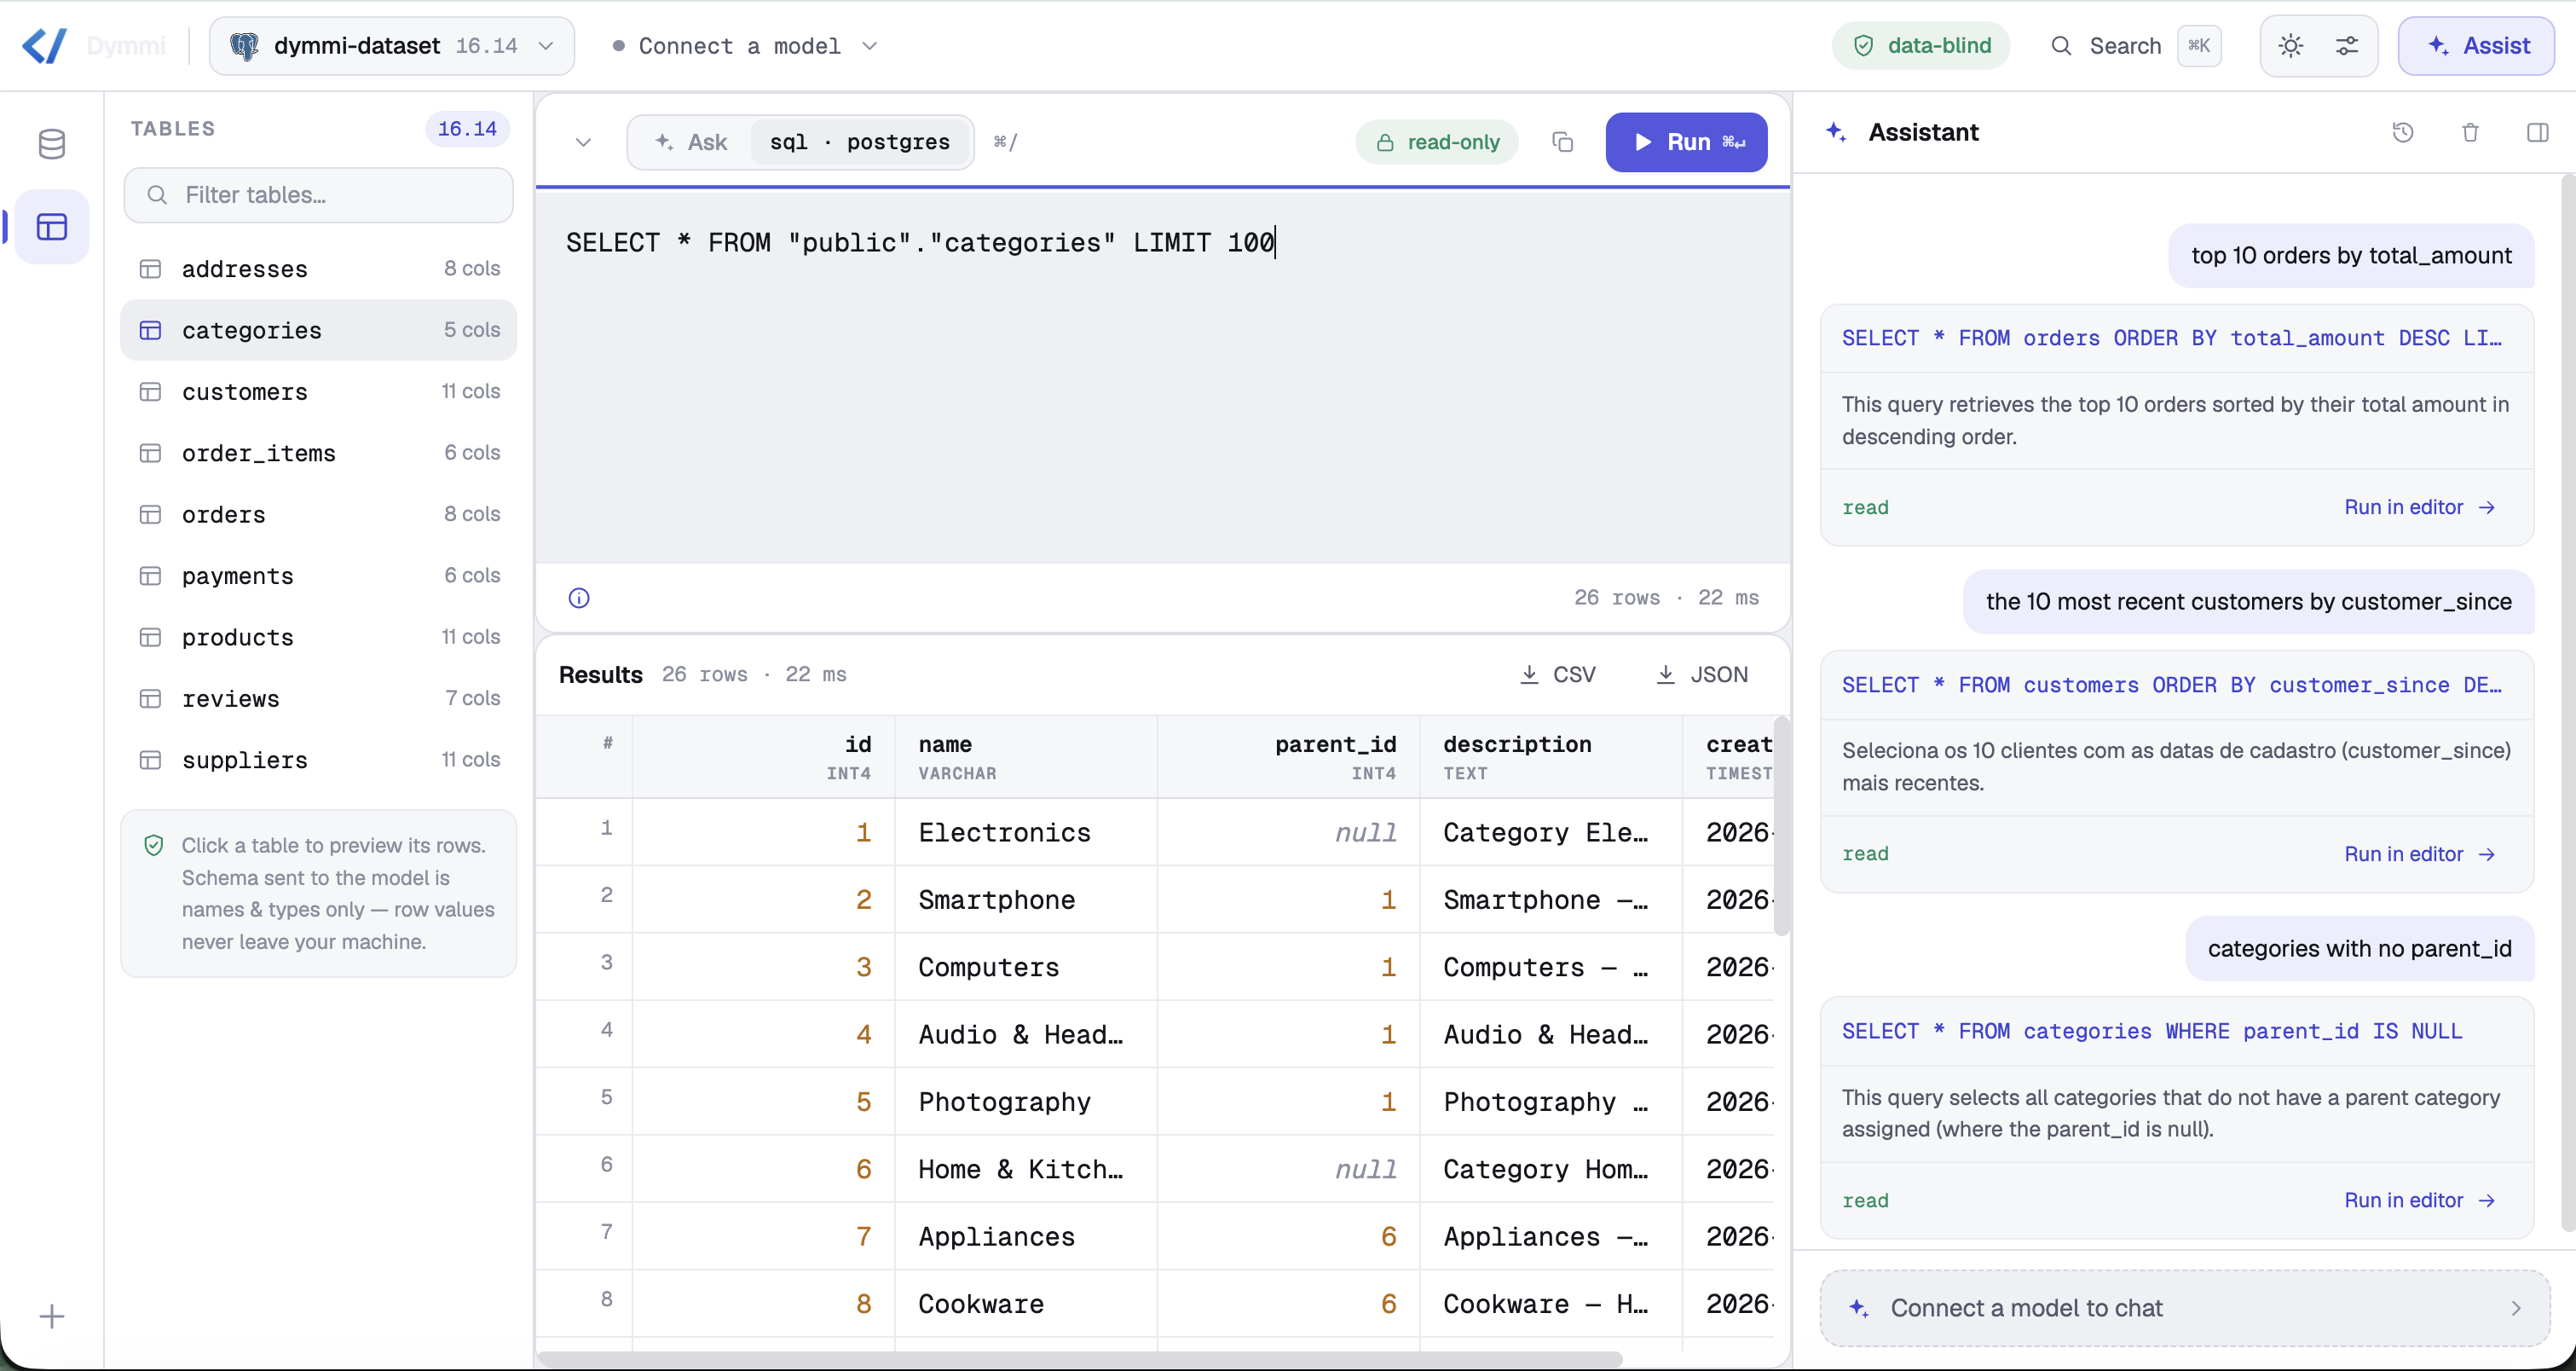Open the dymmi-dataset connection dropdown

click(392, 46)
